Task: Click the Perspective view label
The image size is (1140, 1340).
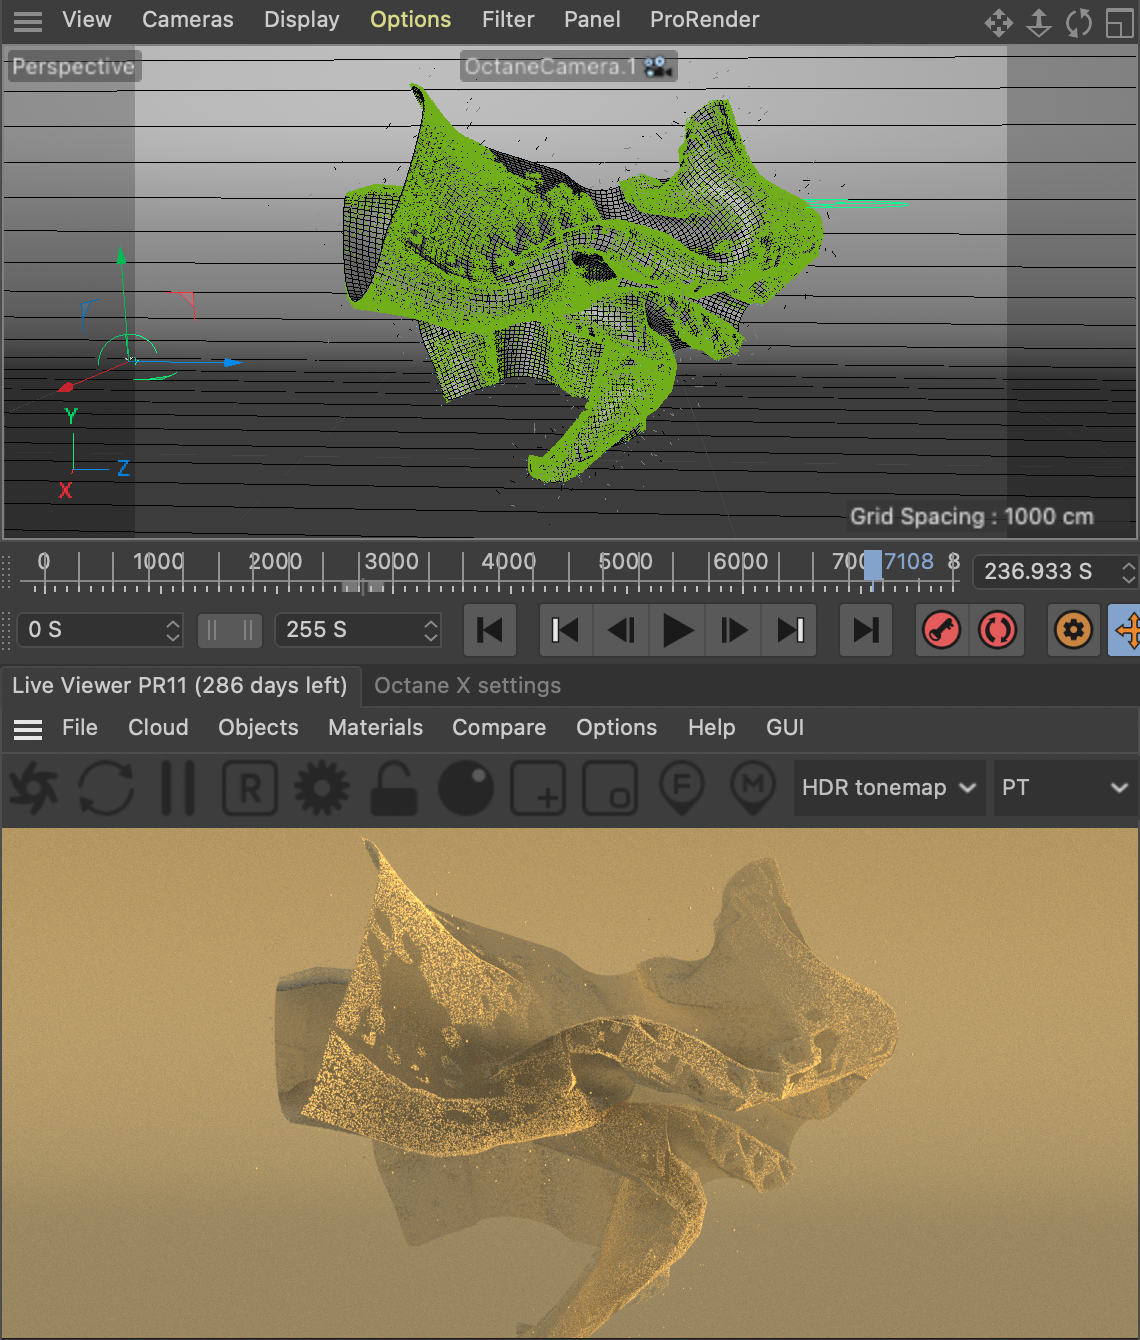Action: point(73,67)
